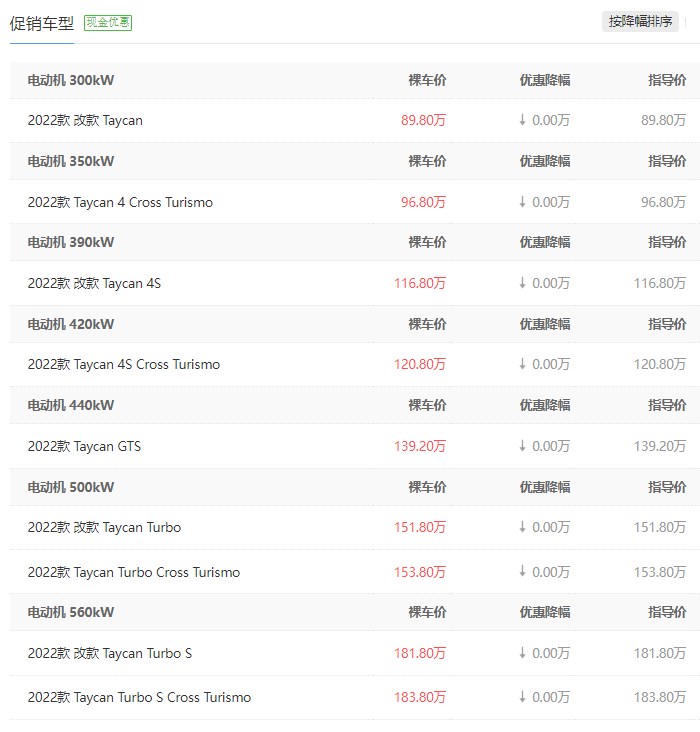Click the 按降幅排序 sort button
The image size is (700, 732).
pos(640,21)
